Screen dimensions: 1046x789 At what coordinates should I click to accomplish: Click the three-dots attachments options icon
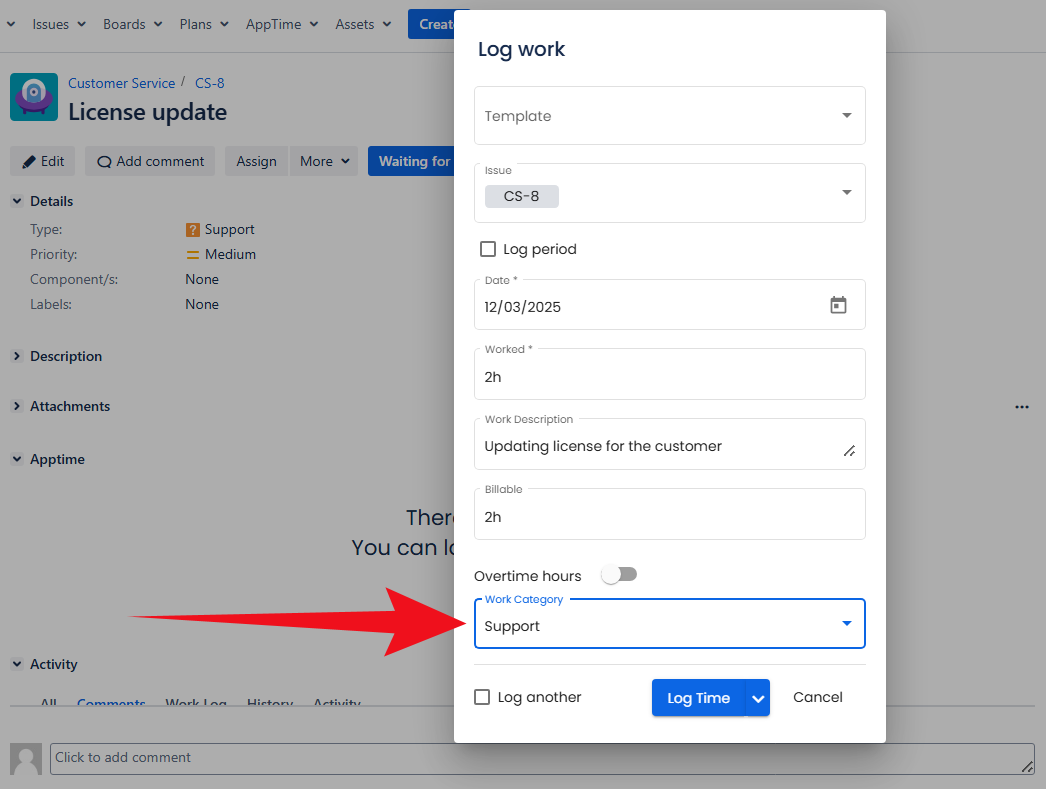[1021, 407]
